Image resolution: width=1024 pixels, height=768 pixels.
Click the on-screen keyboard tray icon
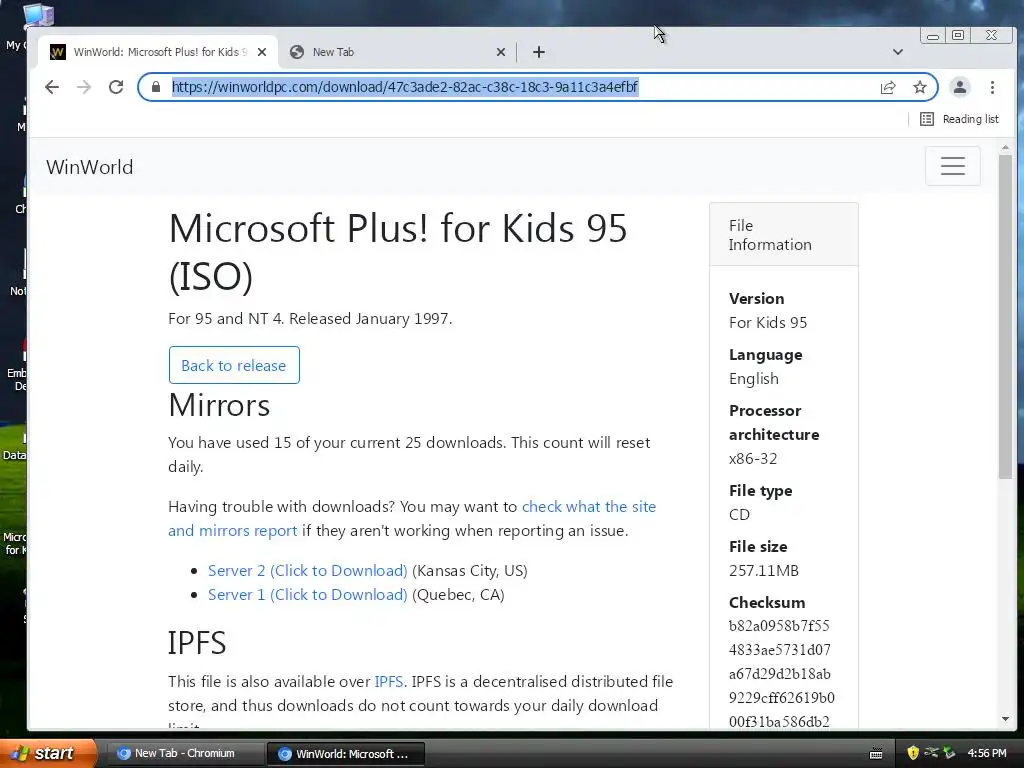tap(876, 754)
